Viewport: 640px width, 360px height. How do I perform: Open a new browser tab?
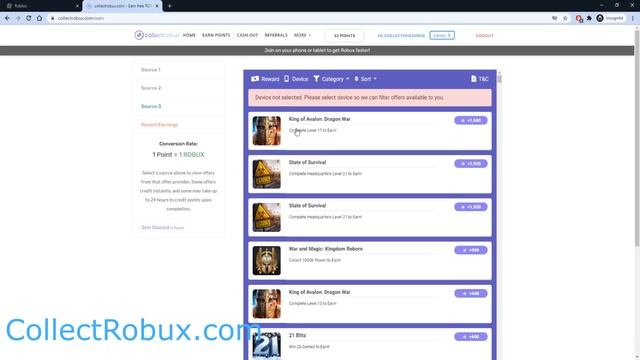click(x=169, y=6)
